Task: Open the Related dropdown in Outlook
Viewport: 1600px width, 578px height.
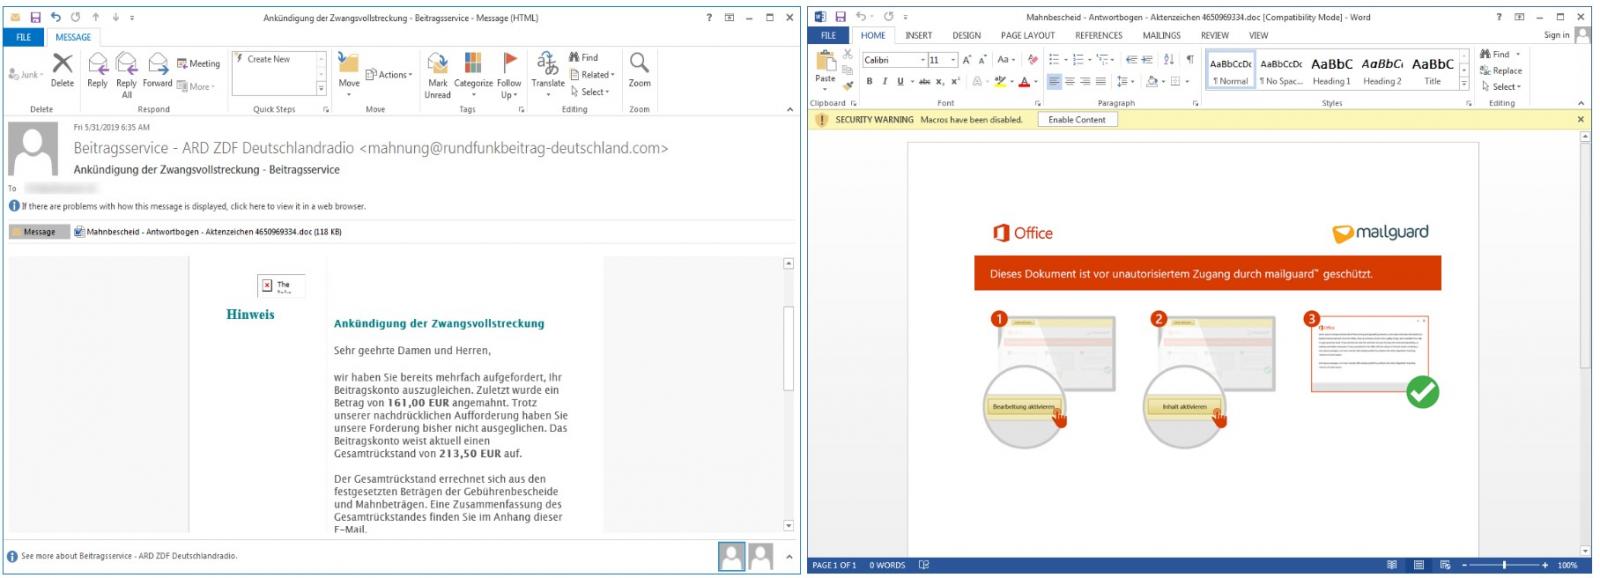Action: 592,75
